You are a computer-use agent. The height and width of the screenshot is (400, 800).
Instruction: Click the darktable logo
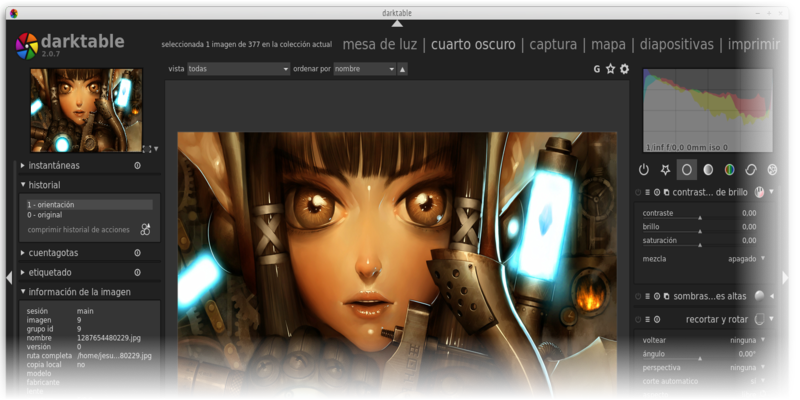(x=27, y=46)
